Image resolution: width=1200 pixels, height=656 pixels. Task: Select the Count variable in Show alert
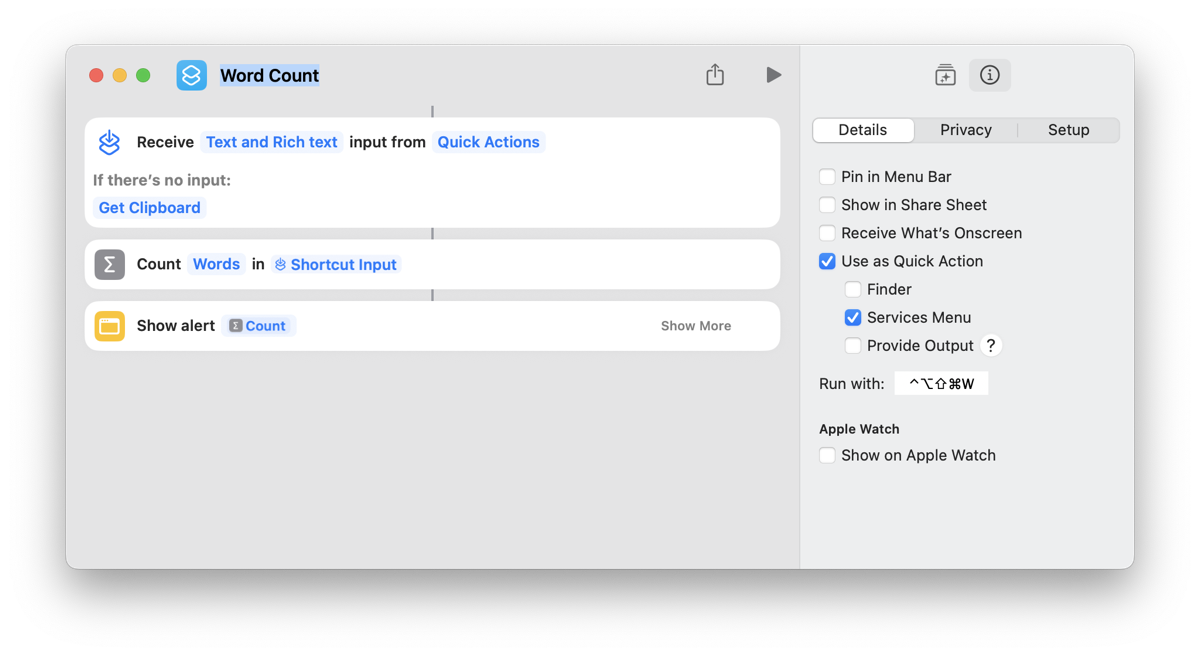point(258,326)
